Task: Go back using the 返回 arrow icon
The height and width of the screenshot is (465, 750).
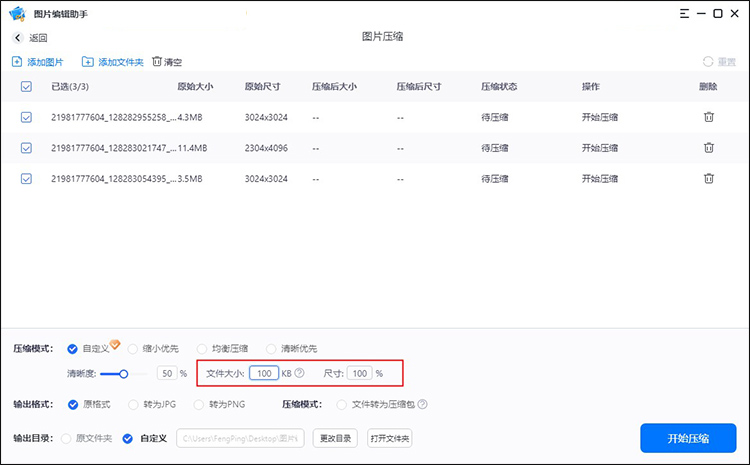Action: 18,38
